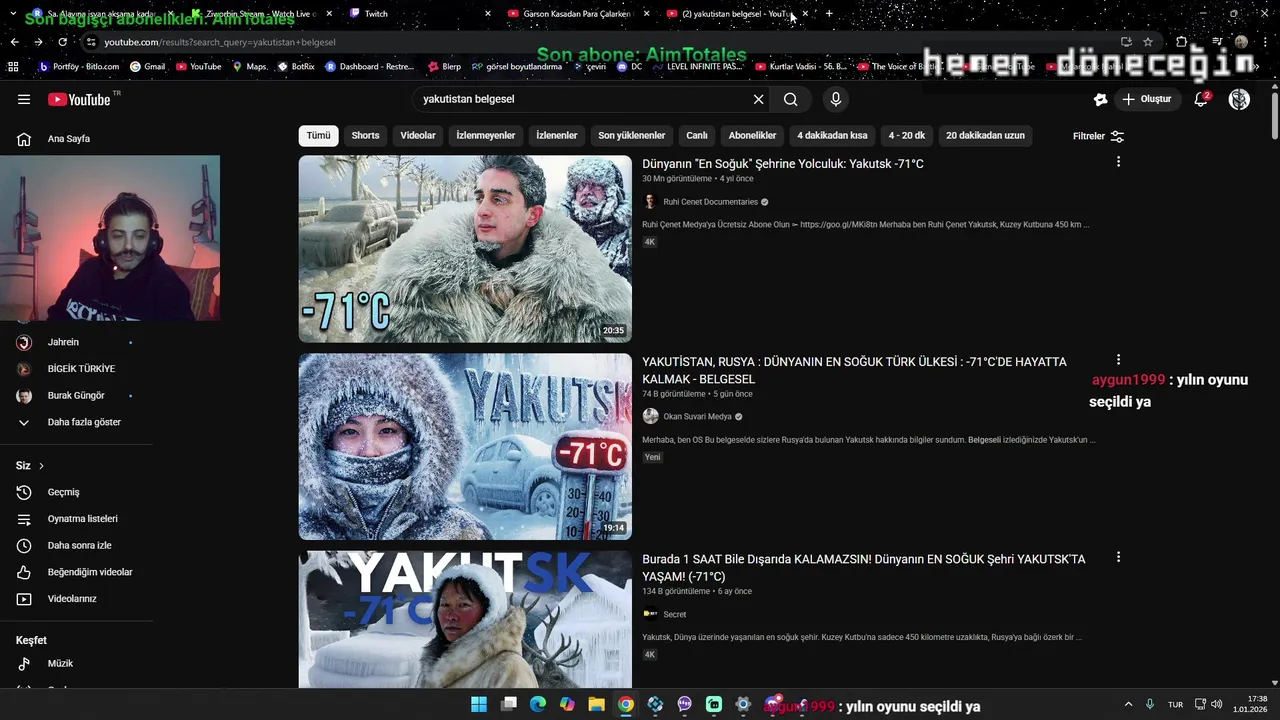Click the page vertical scrollbar
The image size is (1280, 720).
(x=1274, y=114)
